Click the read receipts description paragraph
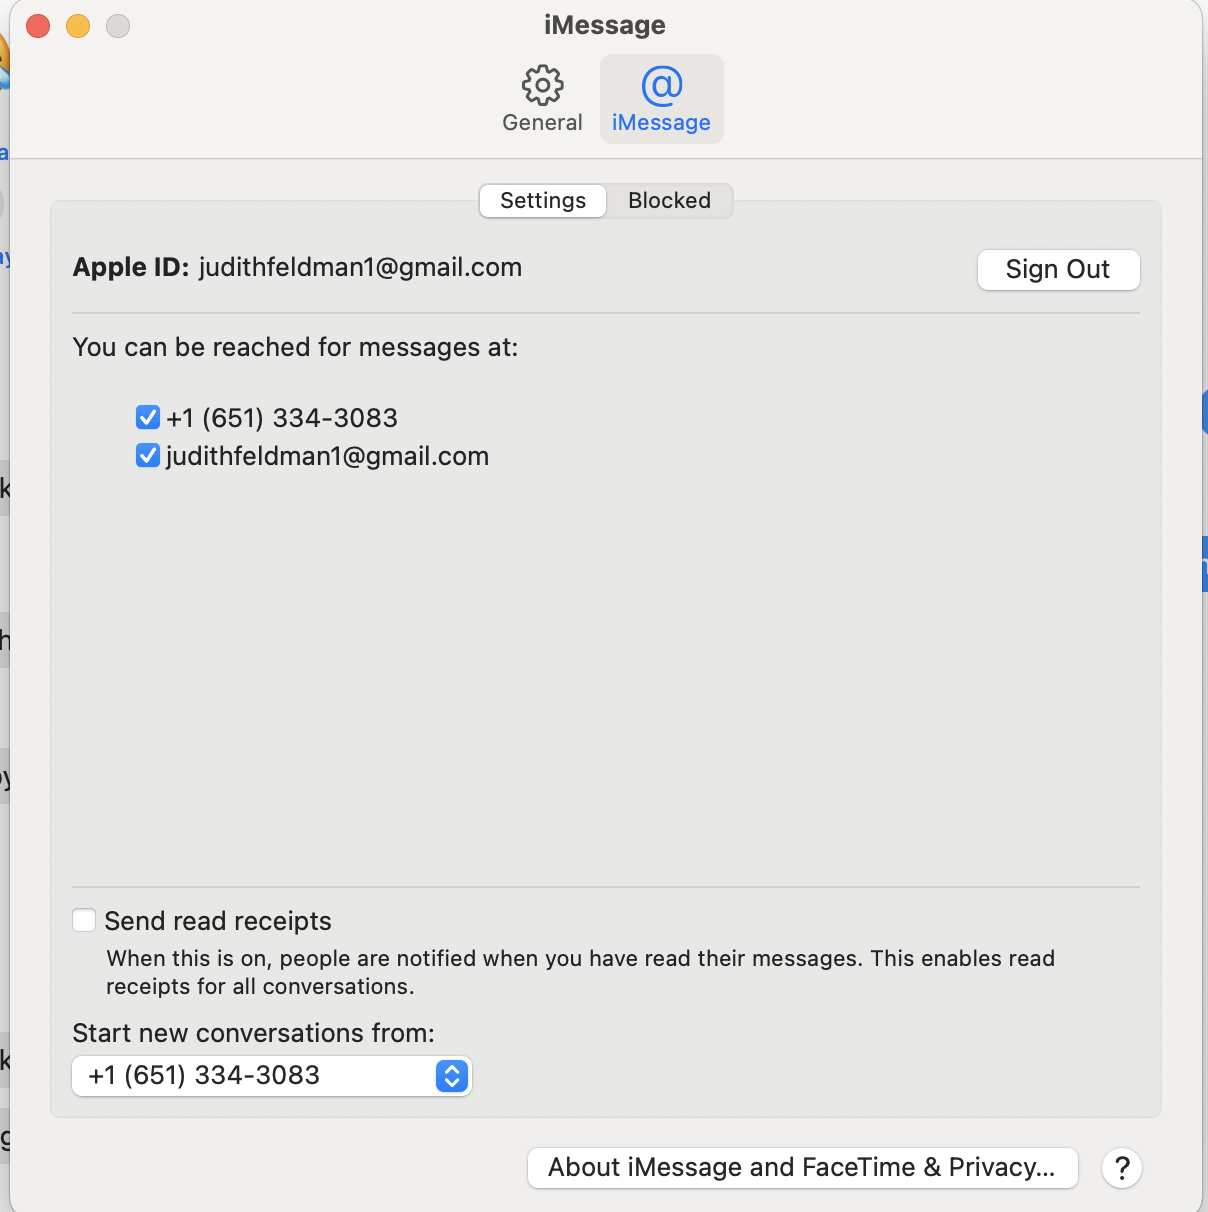 point(580,972)
